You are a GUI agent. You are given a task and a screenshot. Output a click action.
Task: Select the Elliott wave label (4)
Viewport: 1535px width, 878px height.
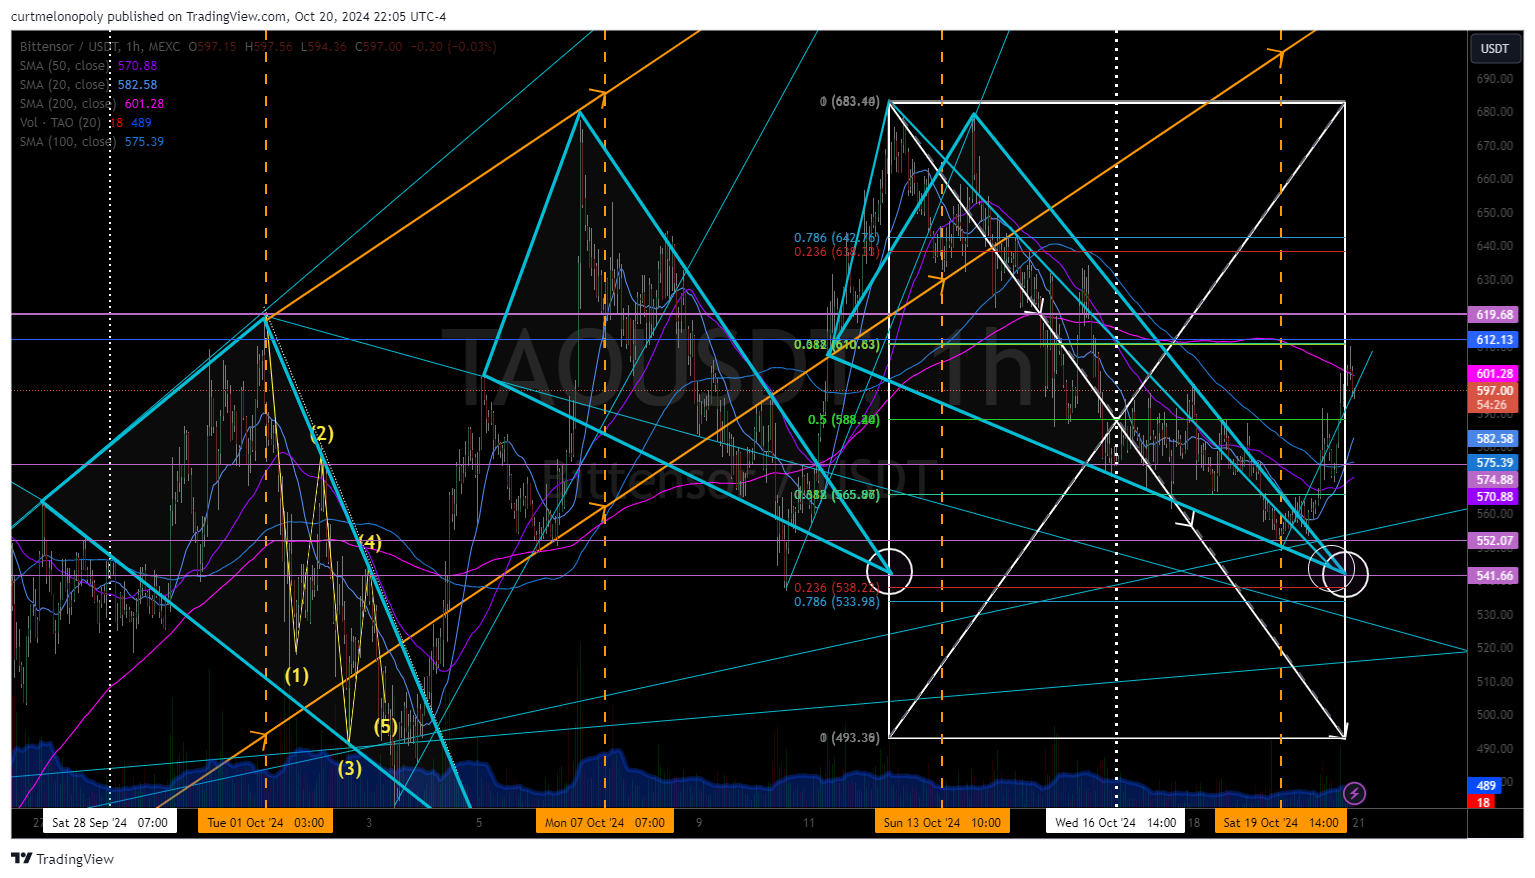(370, 543)
